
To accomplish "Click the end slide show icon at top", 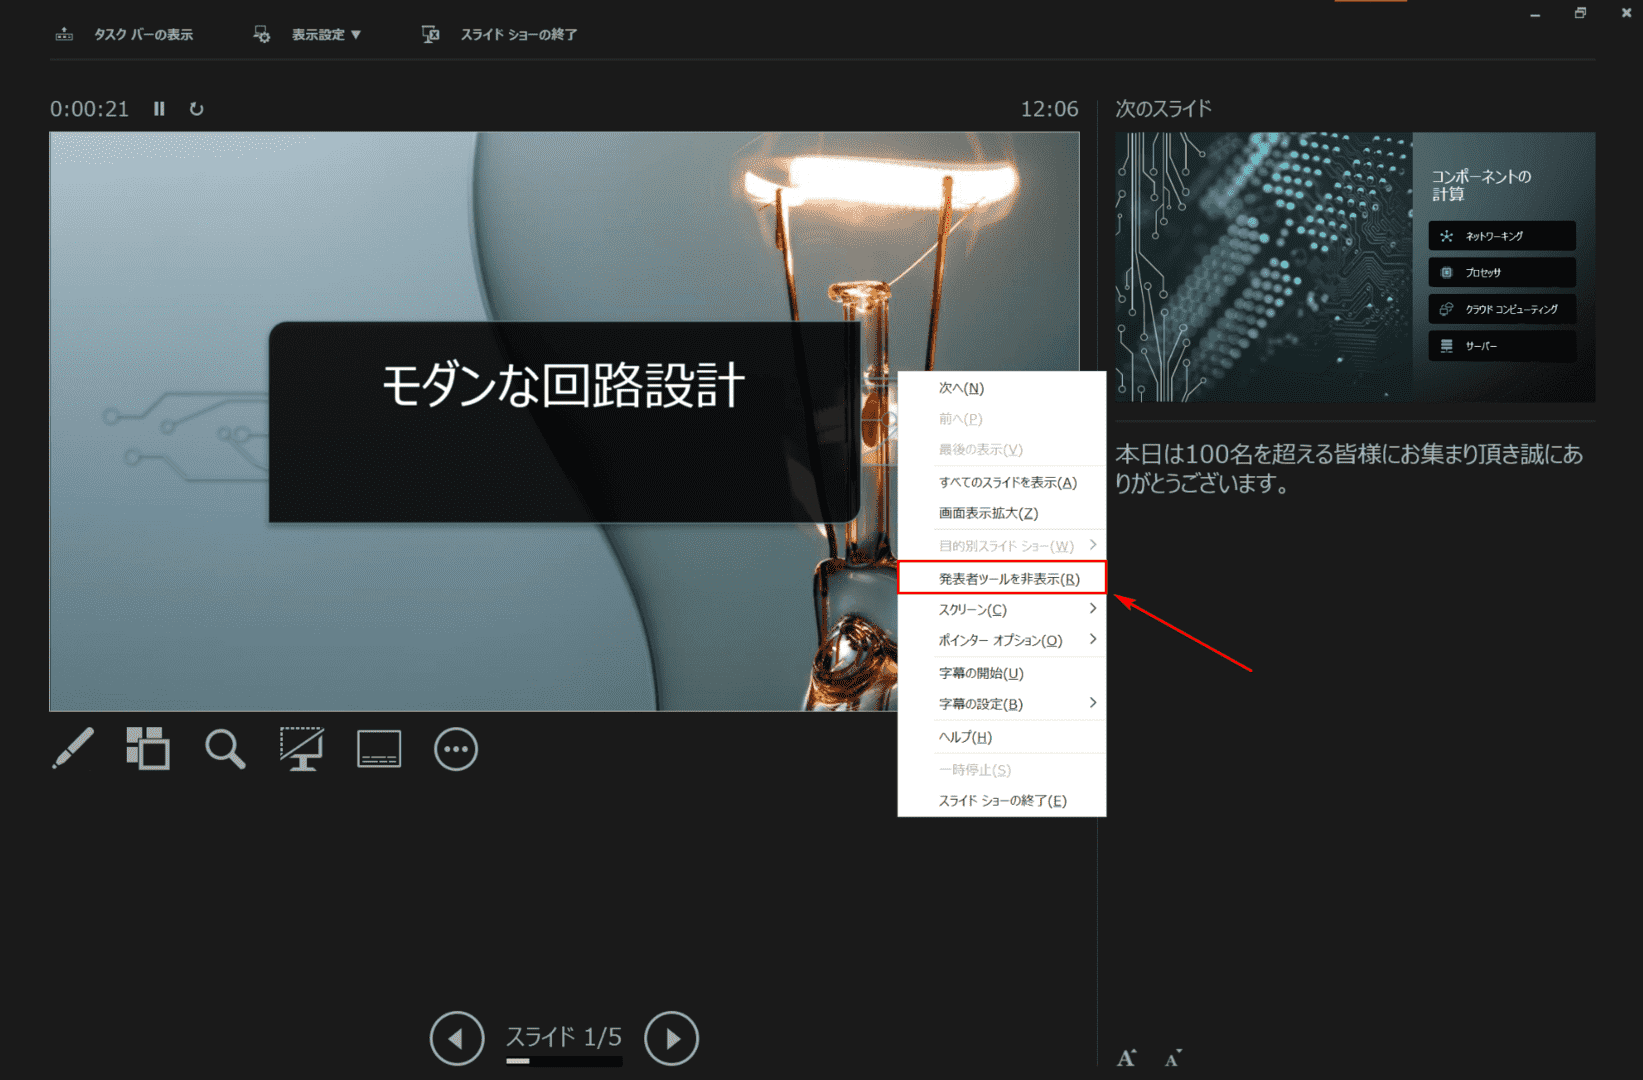I will coord(430,34).
